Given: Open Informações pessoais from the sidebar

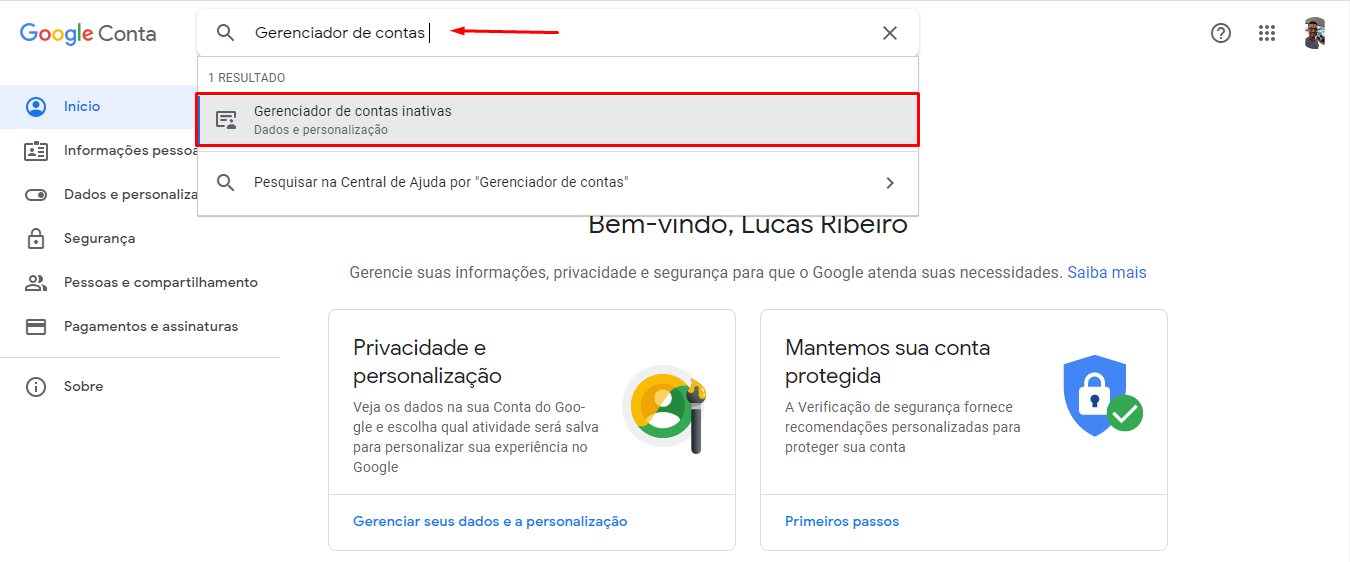Looking at the screenshot, I should 130,151.
